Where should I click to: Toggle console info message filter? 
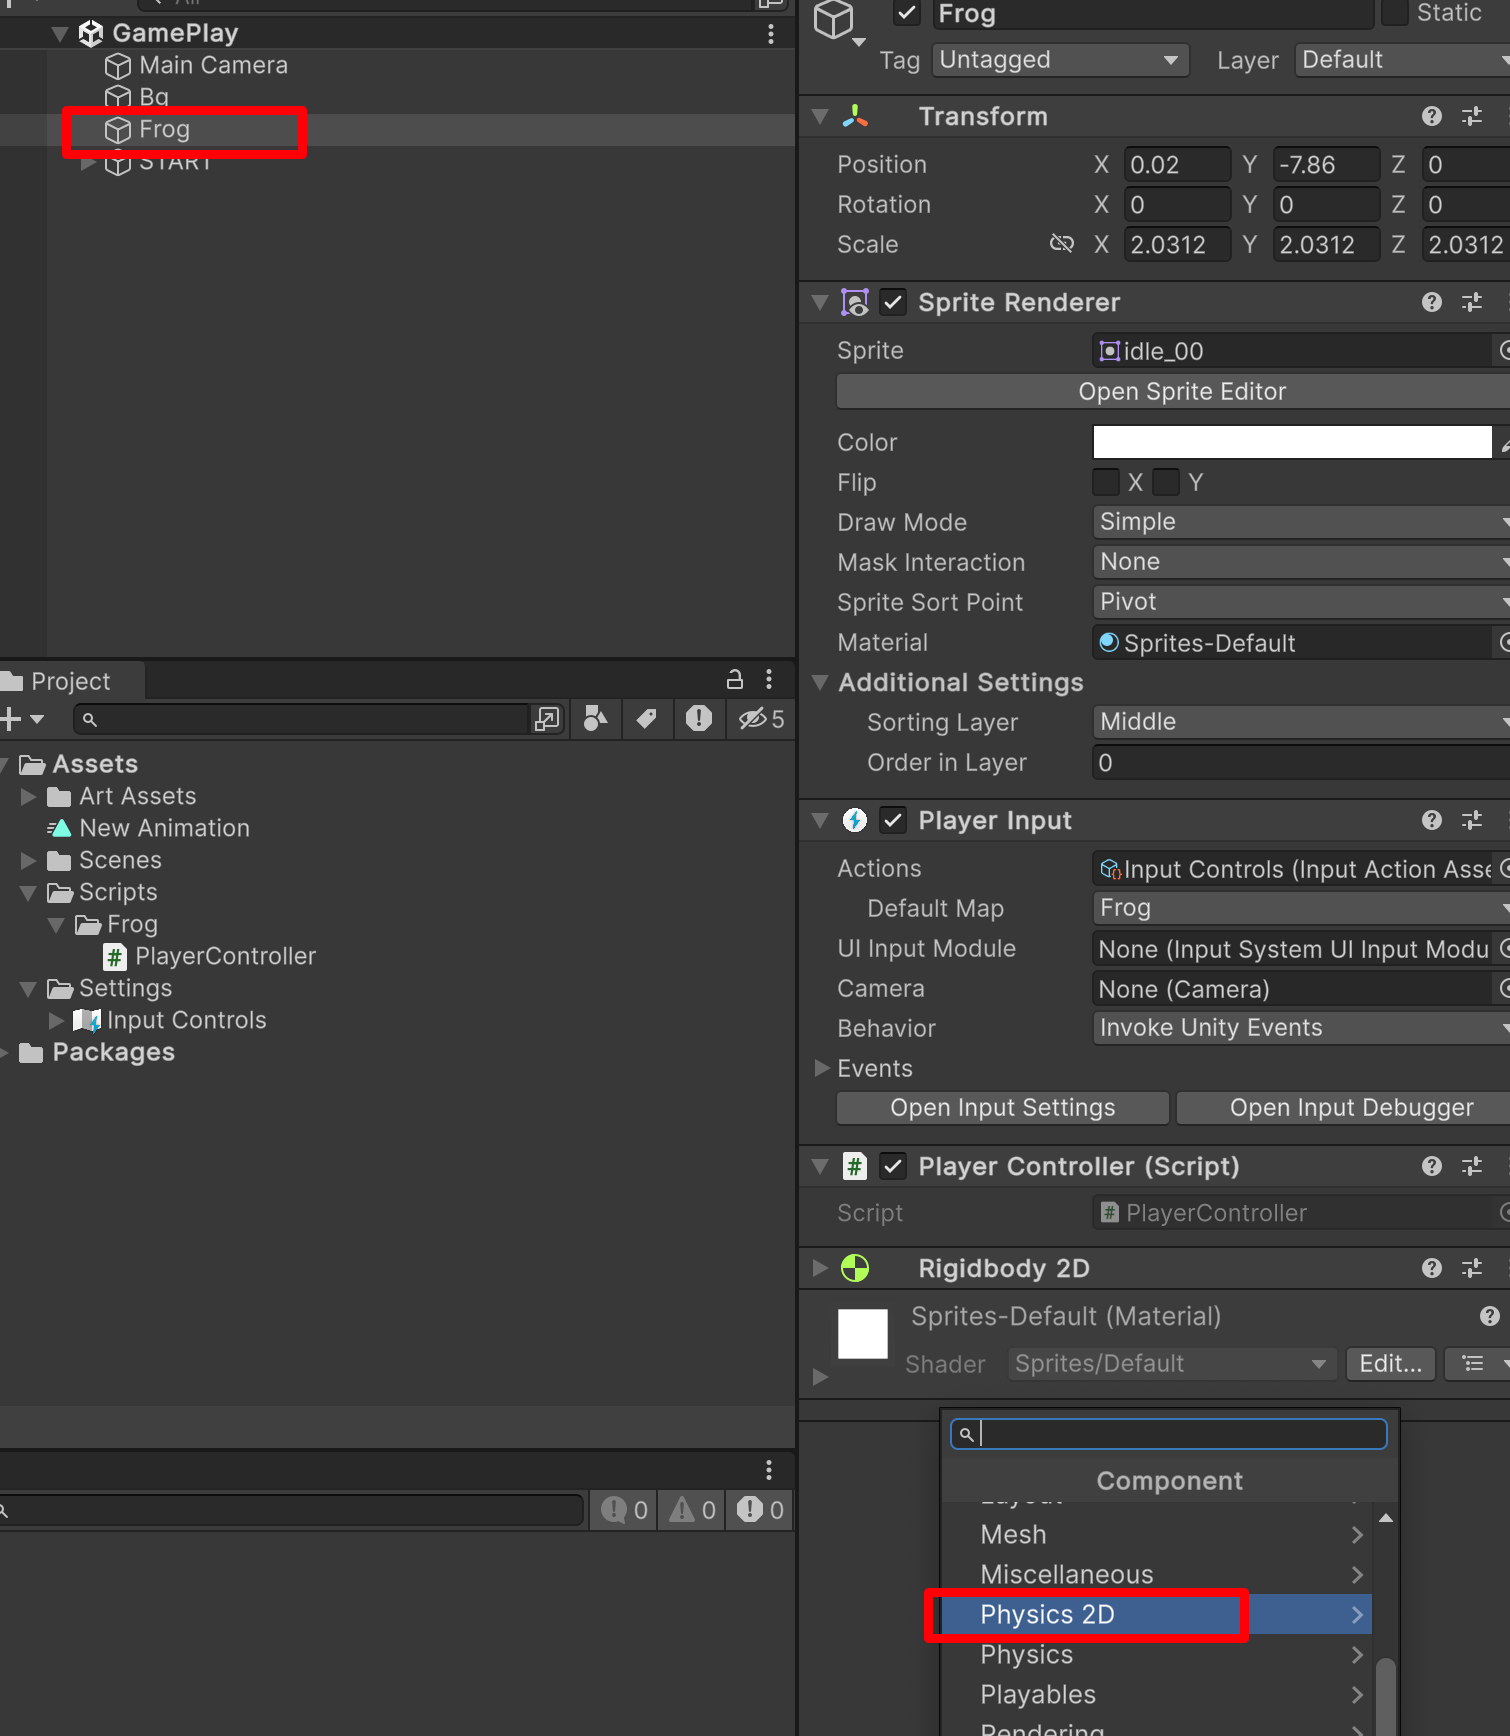(x=624, y=1510)
